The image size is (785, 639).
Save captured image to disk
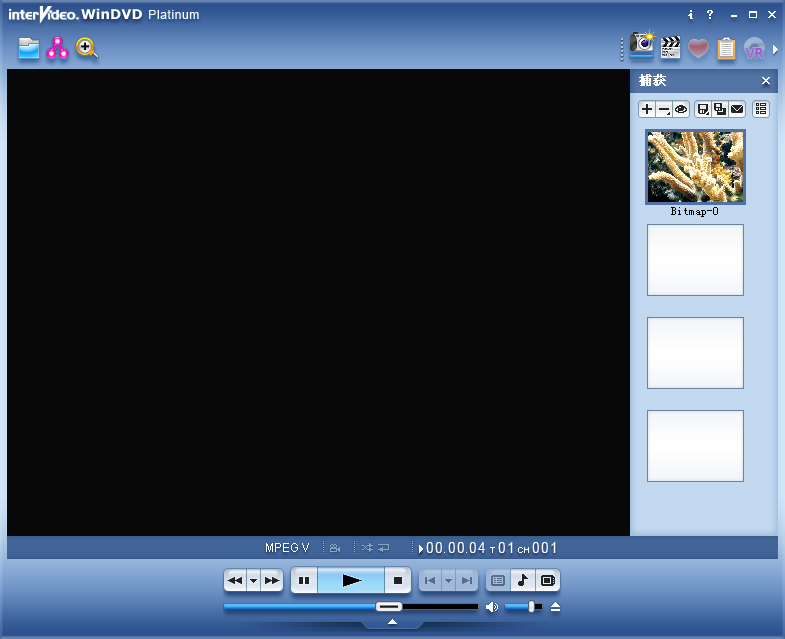[703, 109]
